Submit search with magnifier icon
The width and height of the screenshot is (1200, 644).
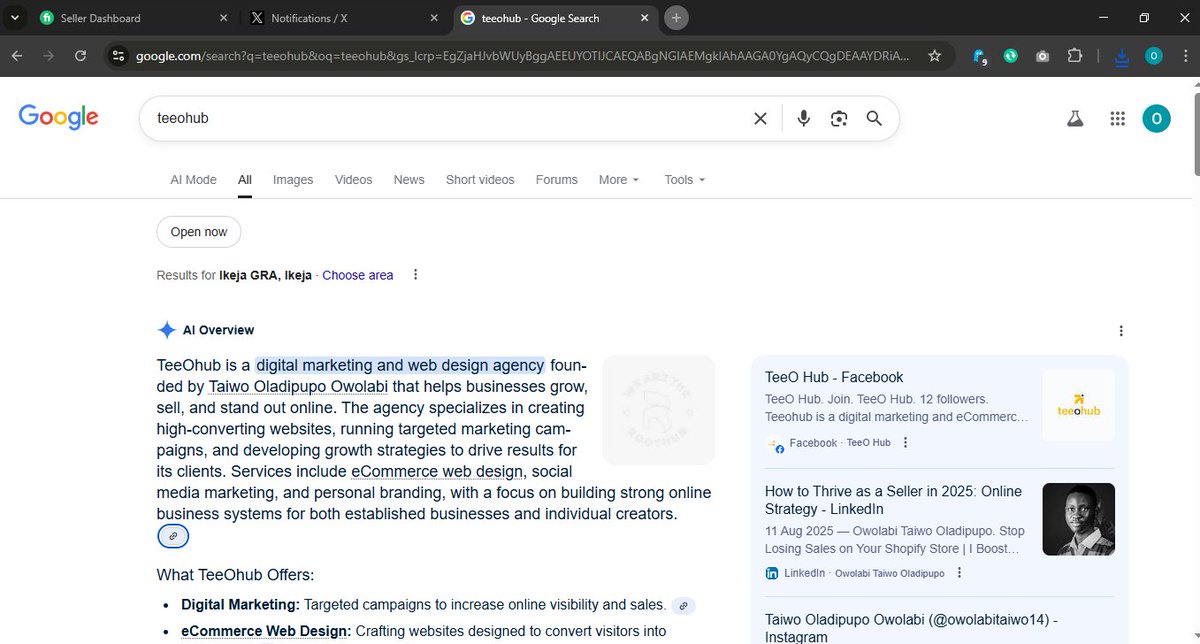pos(874,118)
